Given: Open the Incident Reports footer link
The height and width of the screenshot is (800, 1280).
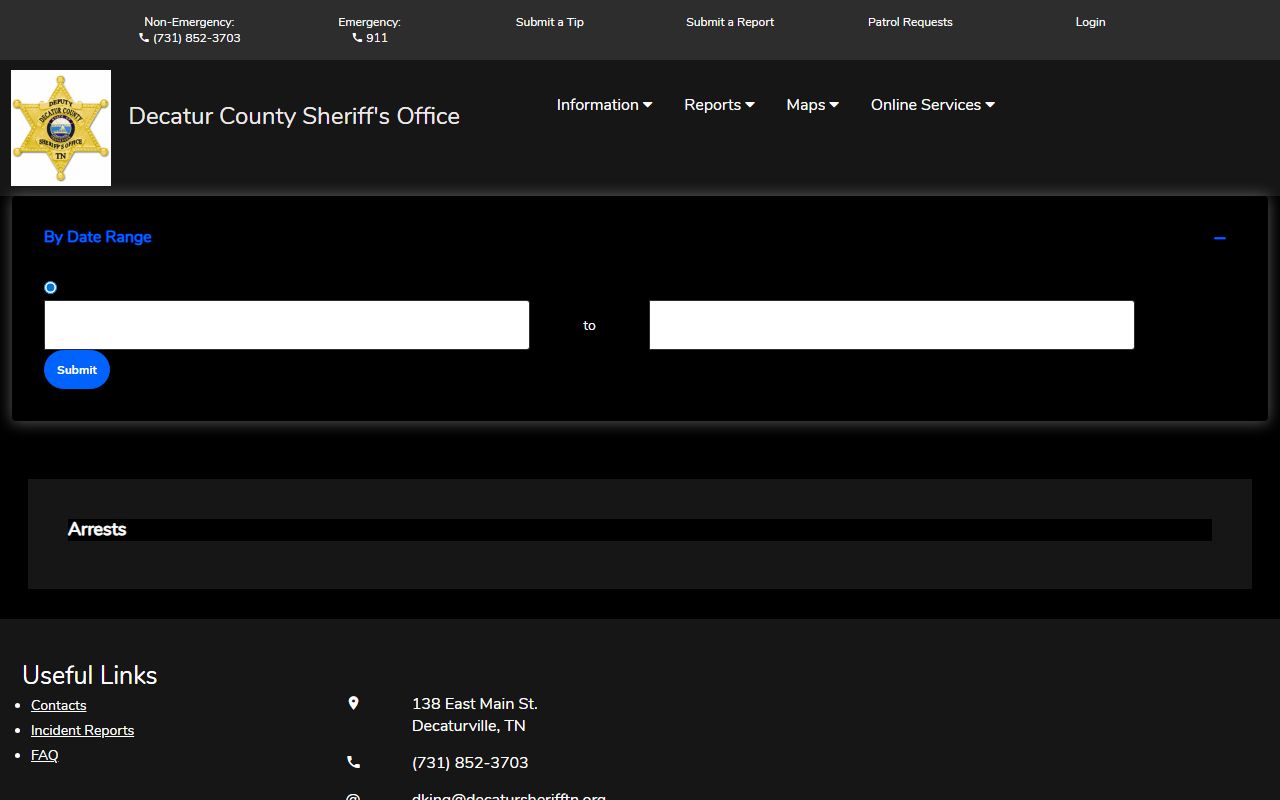Looking at the screenshot, I should 82,730.
